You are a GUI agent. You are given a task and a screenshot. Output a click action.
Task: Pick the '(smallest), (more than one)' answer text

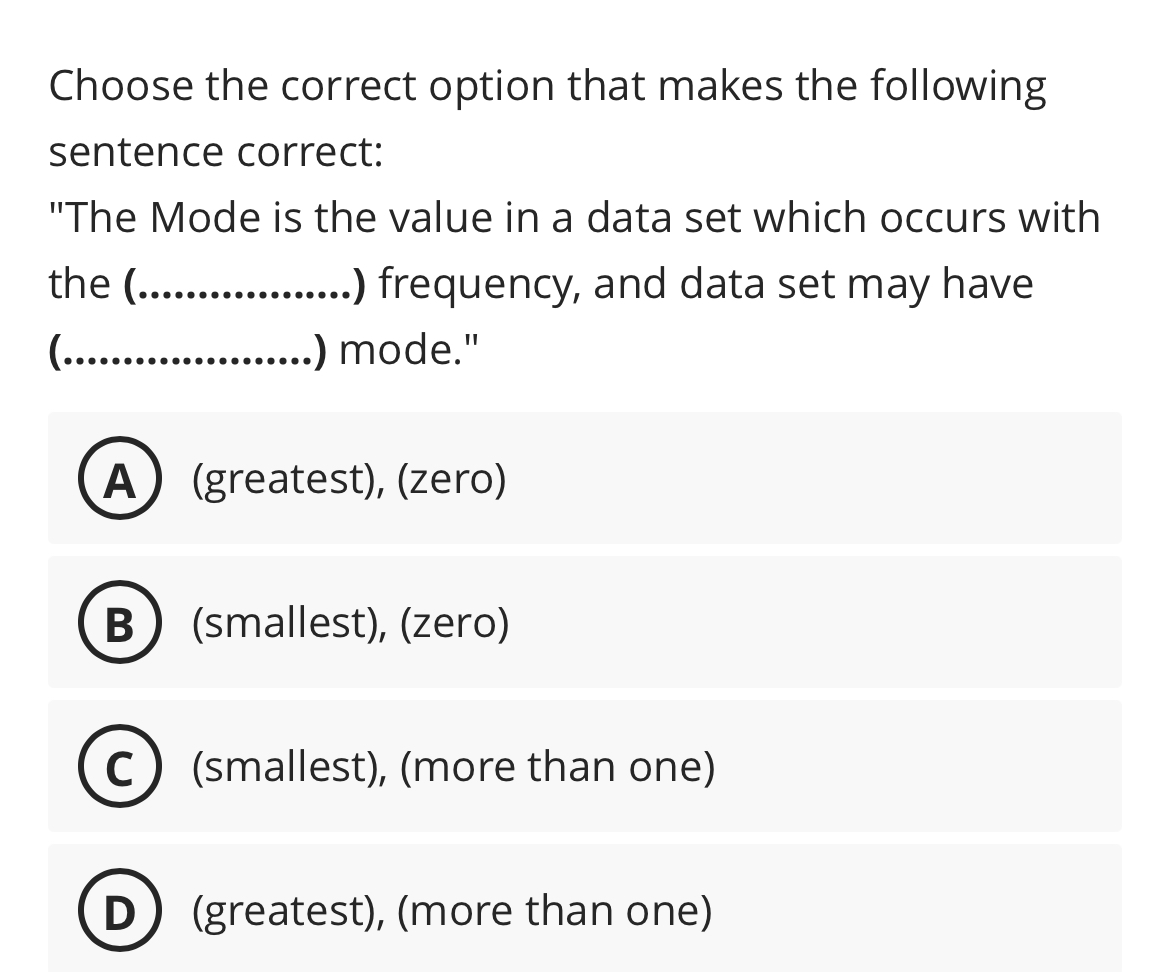(454, 767)
